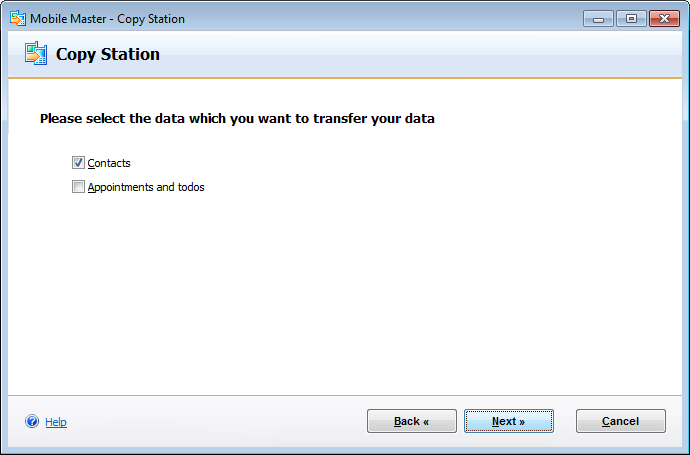690x455 pixels.
Task: Go back with the Back button
Action: point(411,421)
